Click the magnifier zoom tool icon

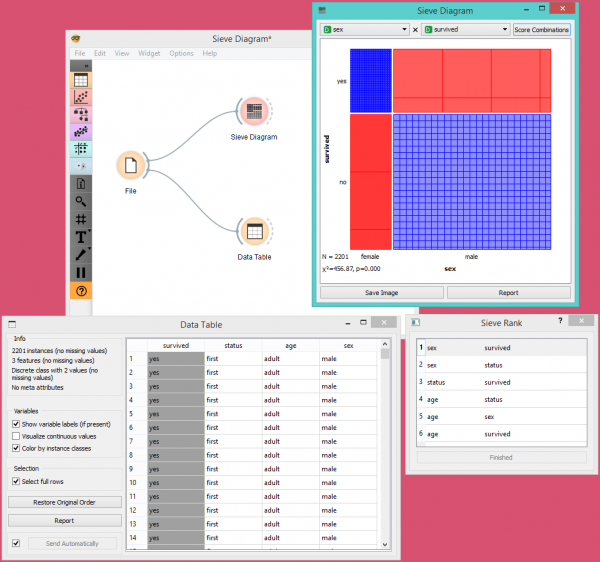point(81,202)
